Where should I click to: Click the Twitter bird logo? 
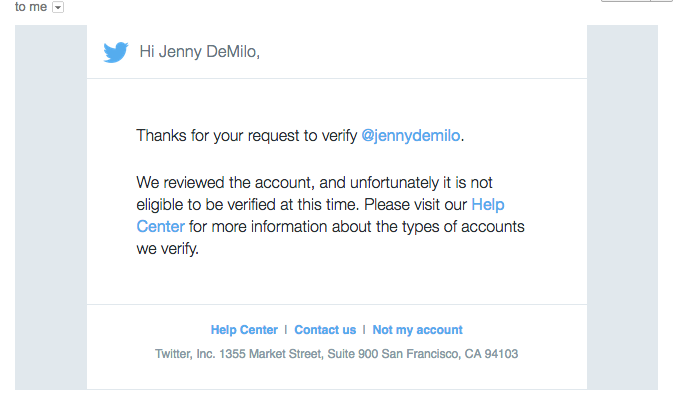pos(116,52)
